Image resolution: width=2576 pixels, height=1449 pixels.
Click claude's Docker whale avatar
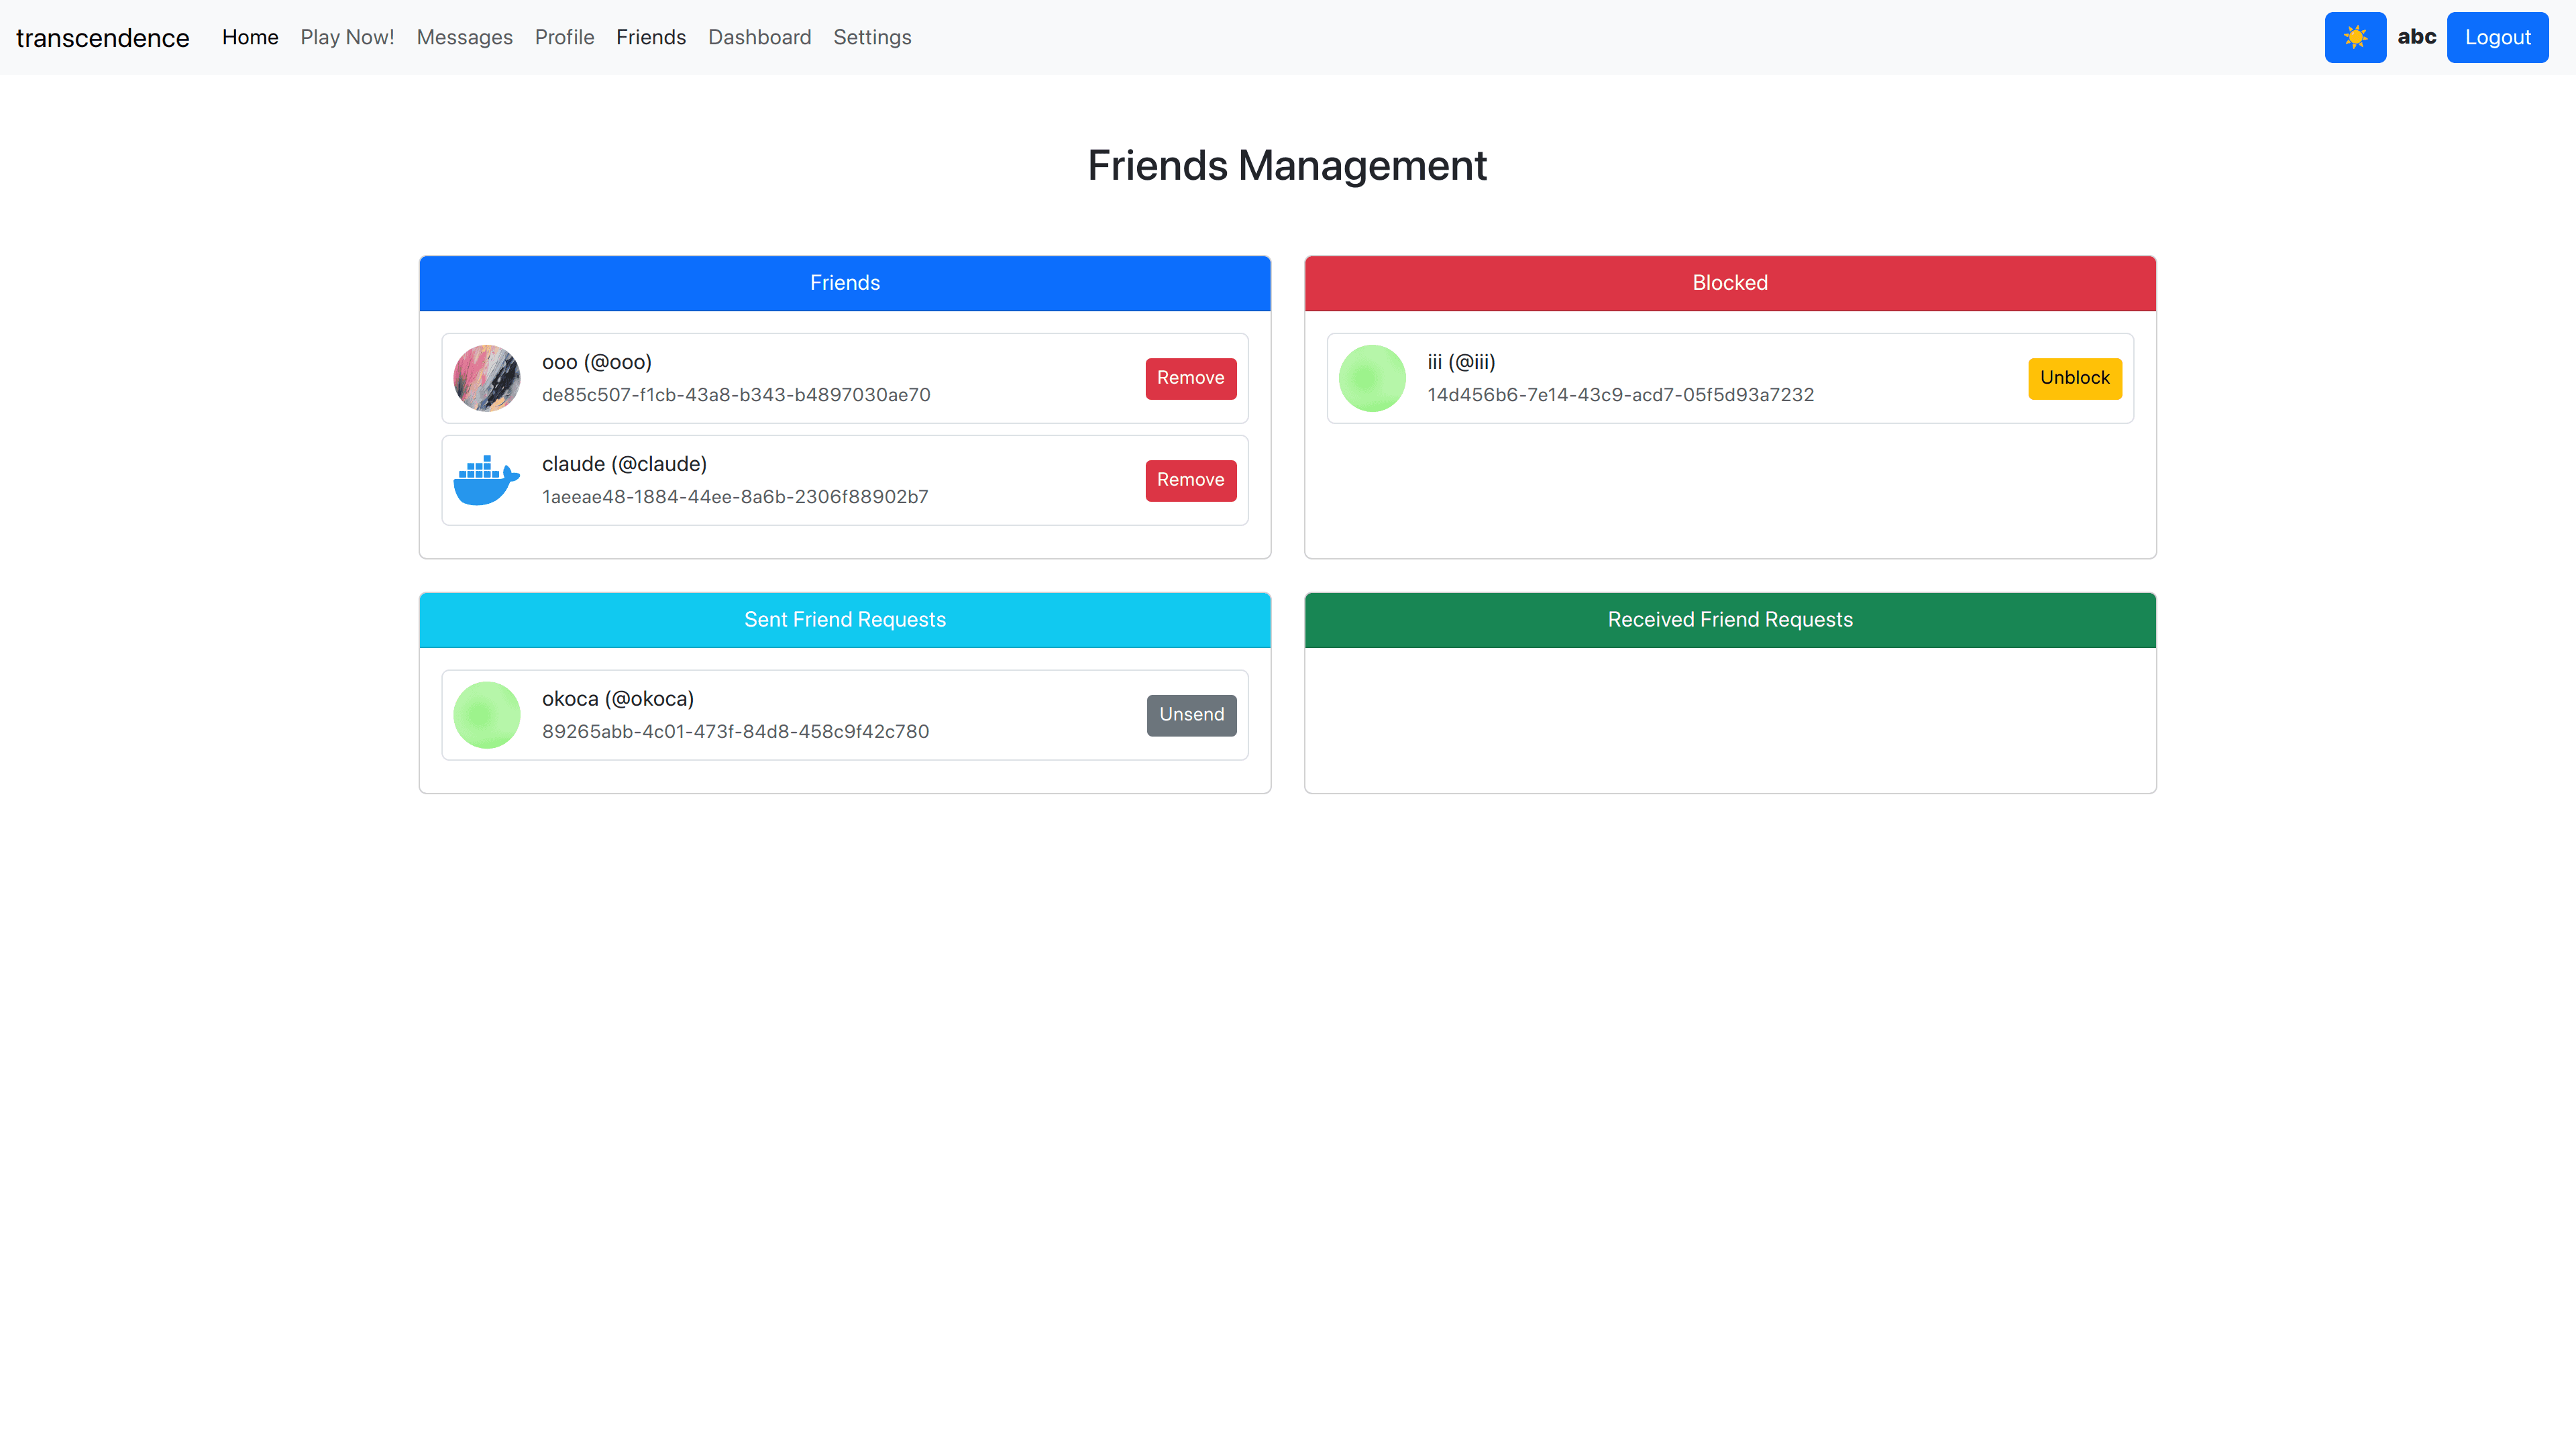point(486,480)
